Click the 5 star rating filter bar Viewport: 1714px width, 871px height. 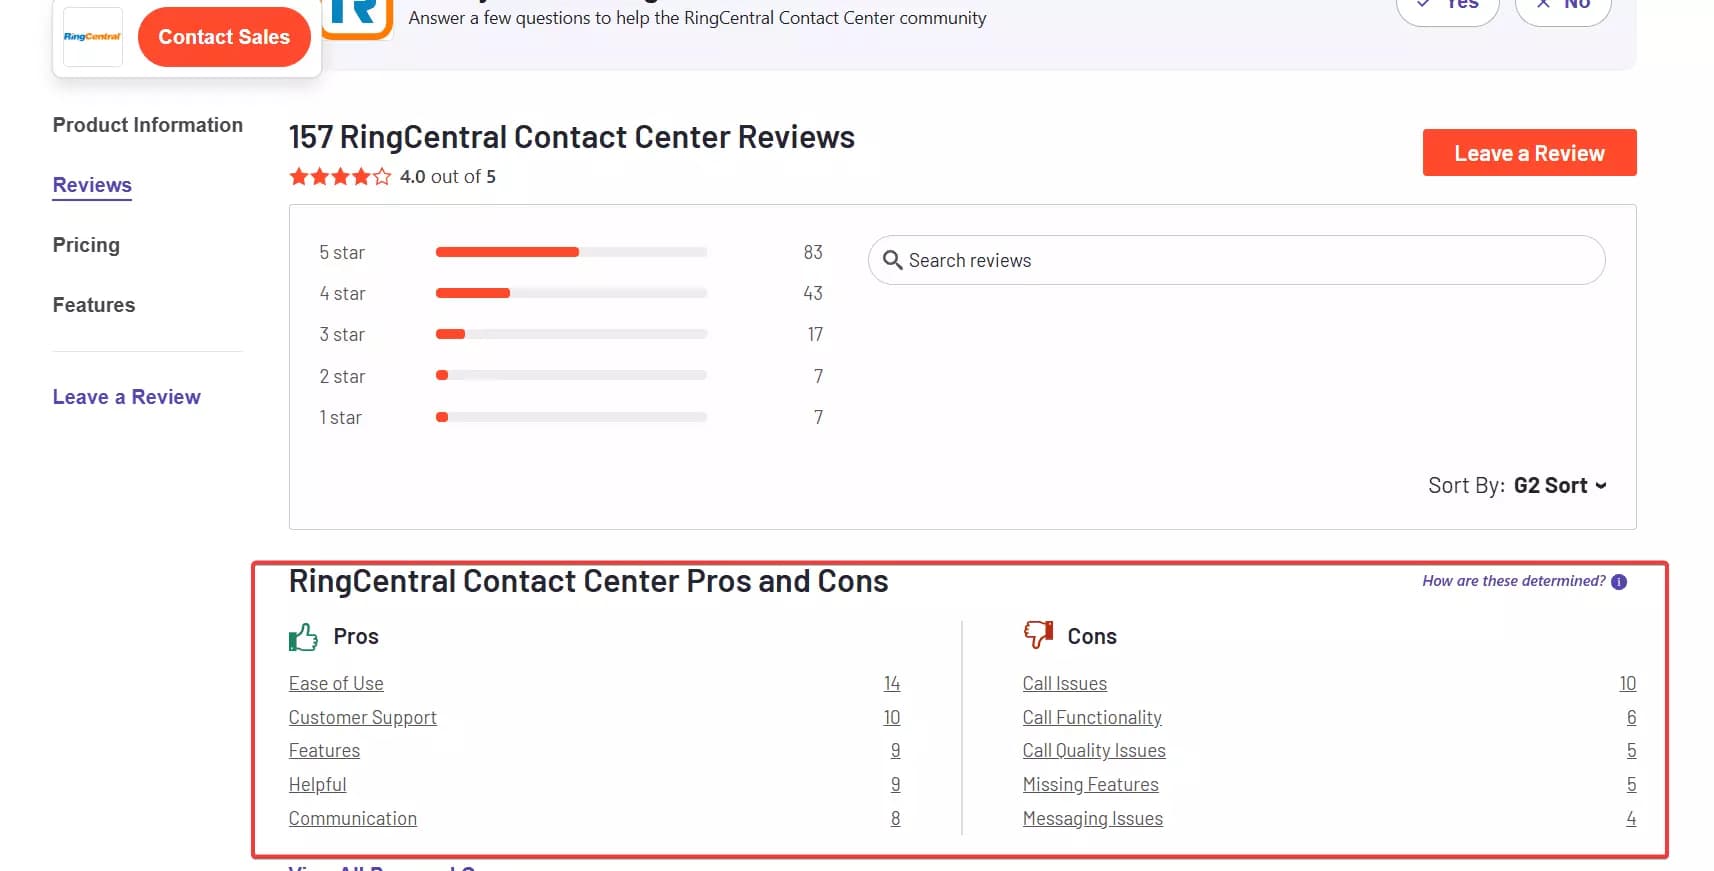coord(570,252)
